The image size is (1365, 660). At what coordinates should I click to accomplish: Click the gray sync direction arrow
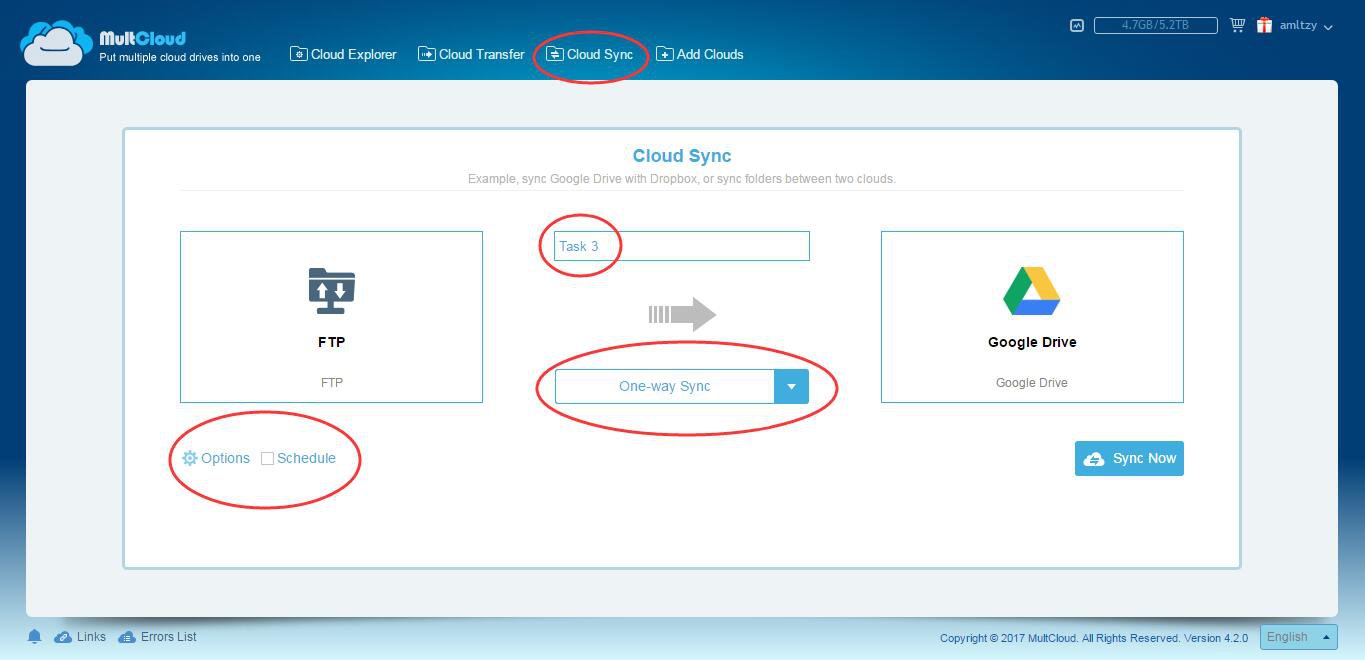click(x=682, y=314)
